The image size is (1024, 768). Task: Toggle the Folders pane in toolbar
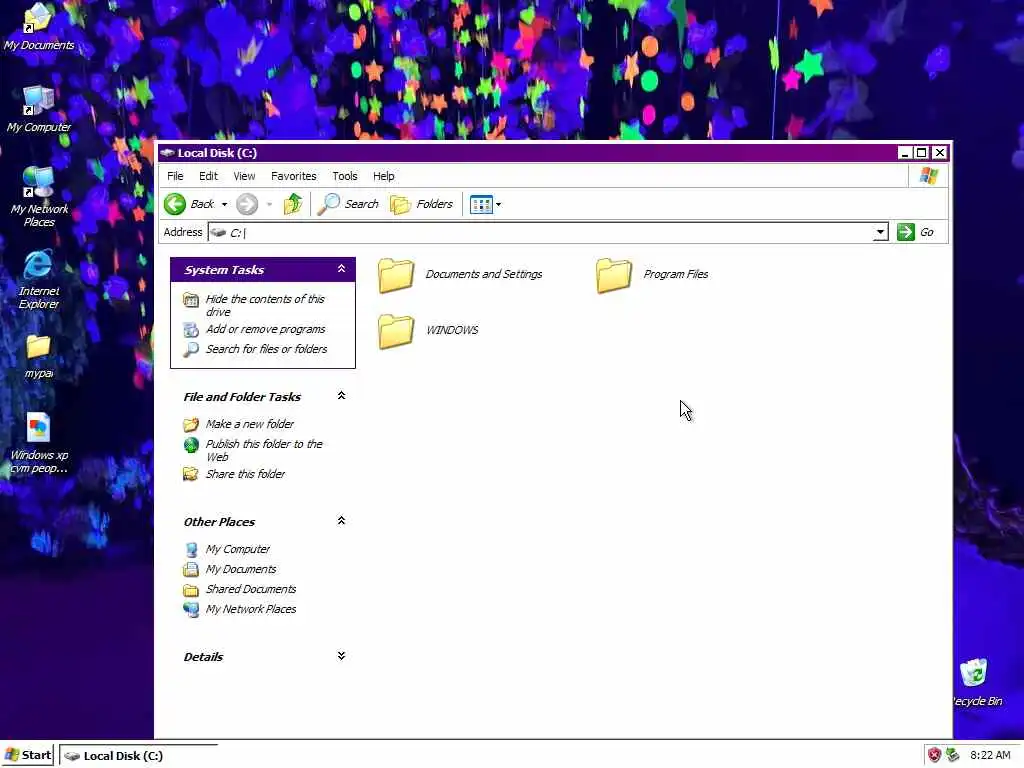[x=421, y=204]
